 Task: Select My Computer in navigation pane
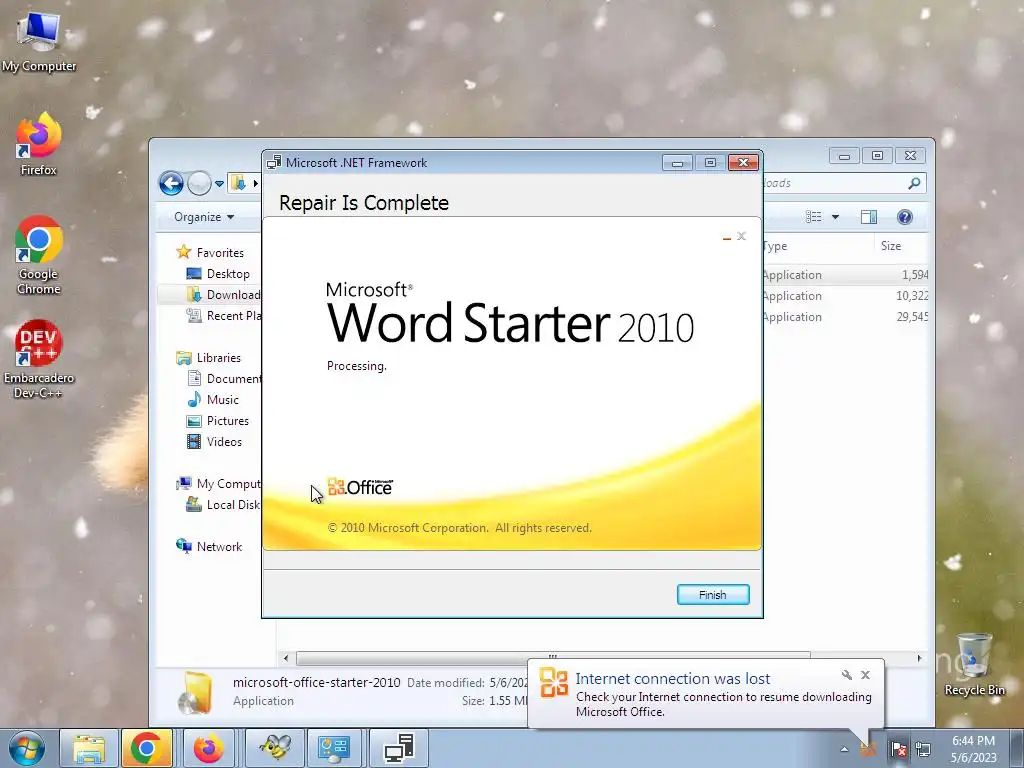coord(219,484)
